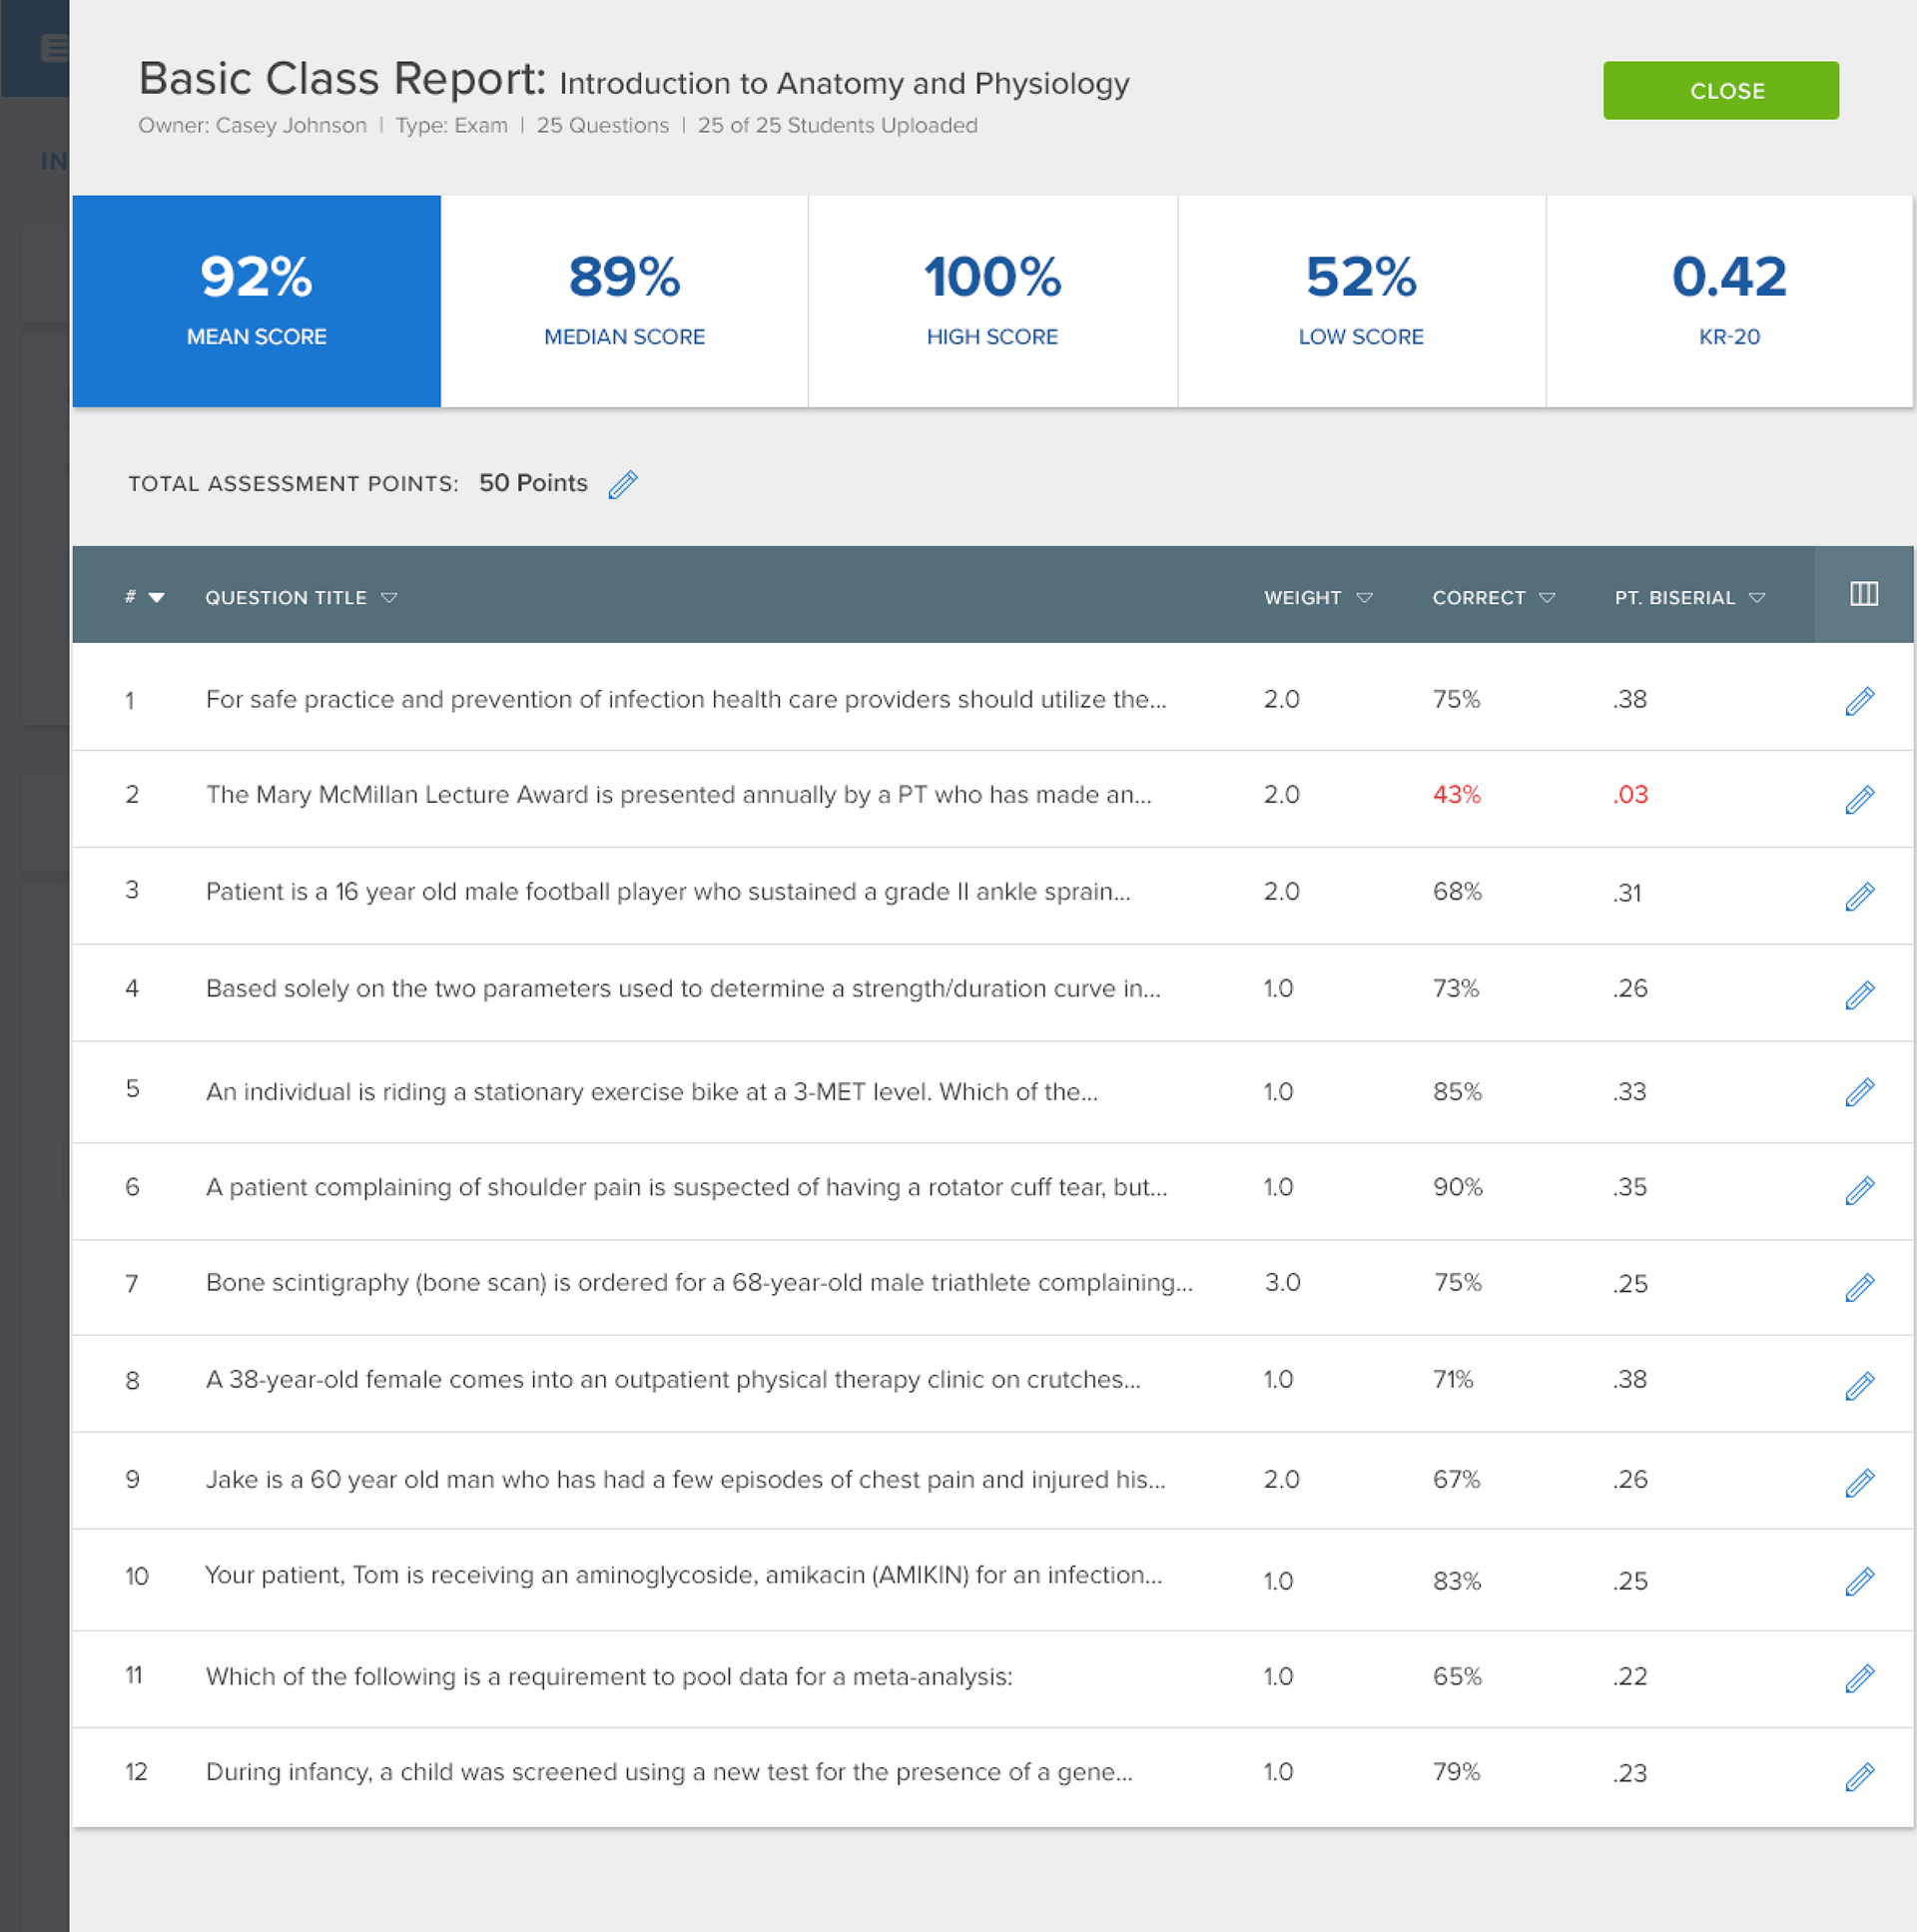Switch to the Median Score tile
Viewport: 1917px width, 1932px height.
coord(624,301)
